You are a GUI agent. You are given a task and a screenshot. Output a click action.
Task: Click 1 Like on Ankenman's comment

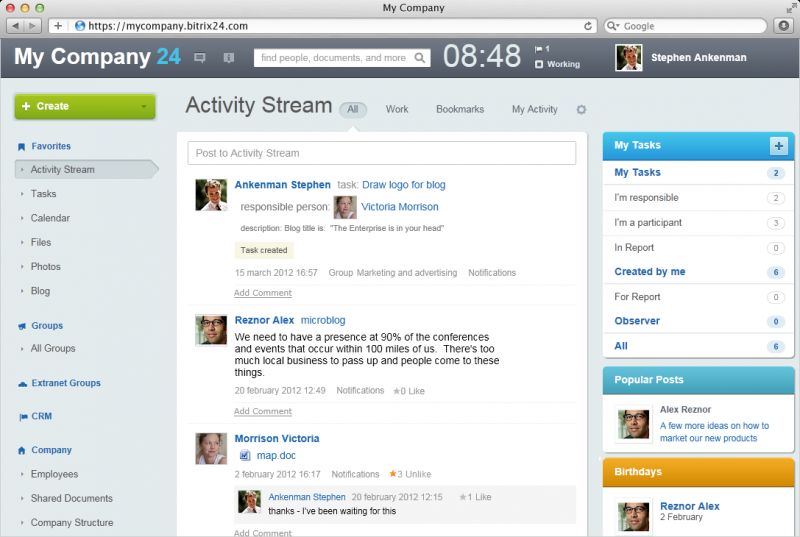click(475, 497)
